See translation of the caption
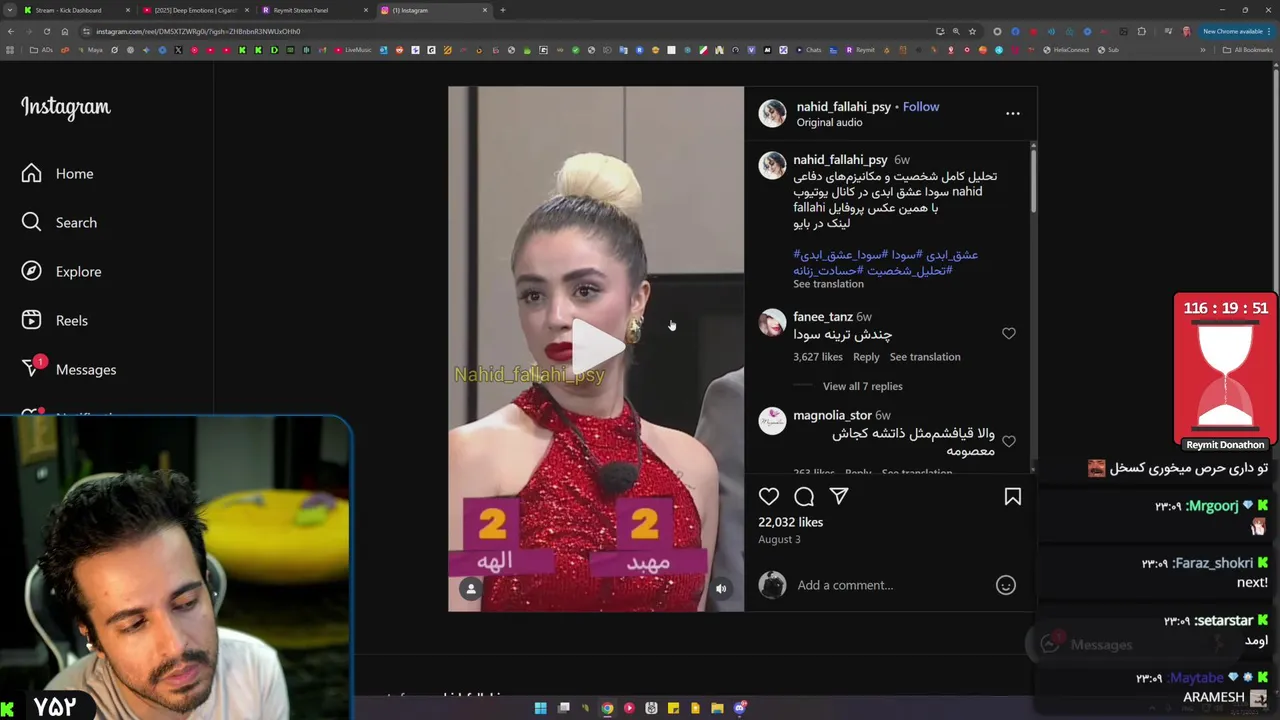Image resolution: width=1280 pixels, height=720 pixels. click(828, 284)
